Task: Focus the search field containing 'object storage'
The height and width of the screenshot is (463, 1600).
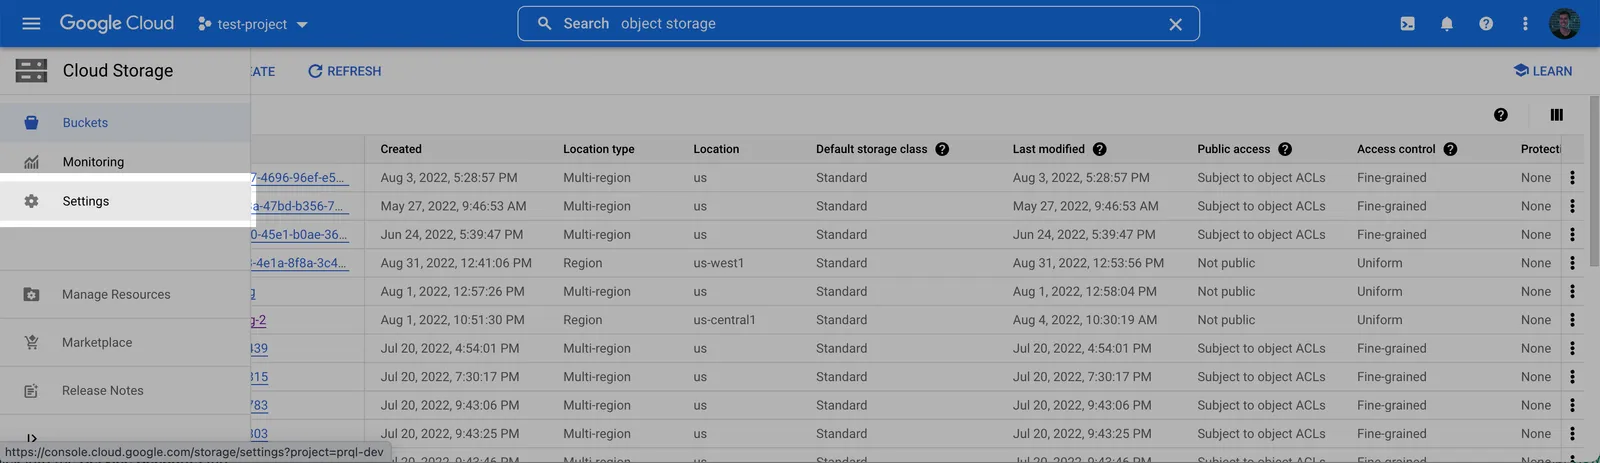Action: point(858,24)
